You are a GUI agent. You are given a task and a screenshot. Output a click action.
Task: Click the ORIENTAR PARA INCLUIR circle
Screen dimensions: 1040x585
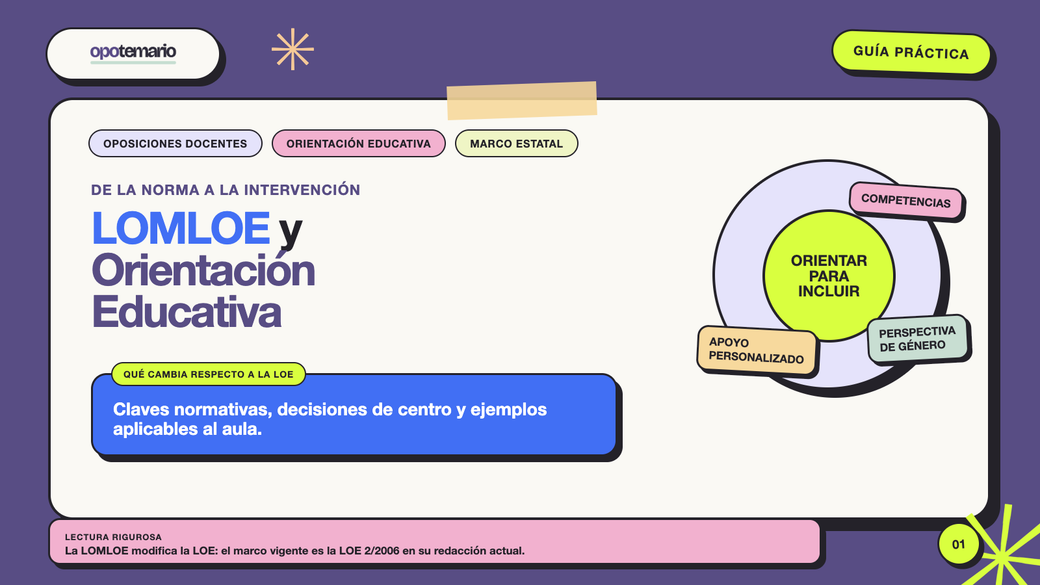click(828, 276)
